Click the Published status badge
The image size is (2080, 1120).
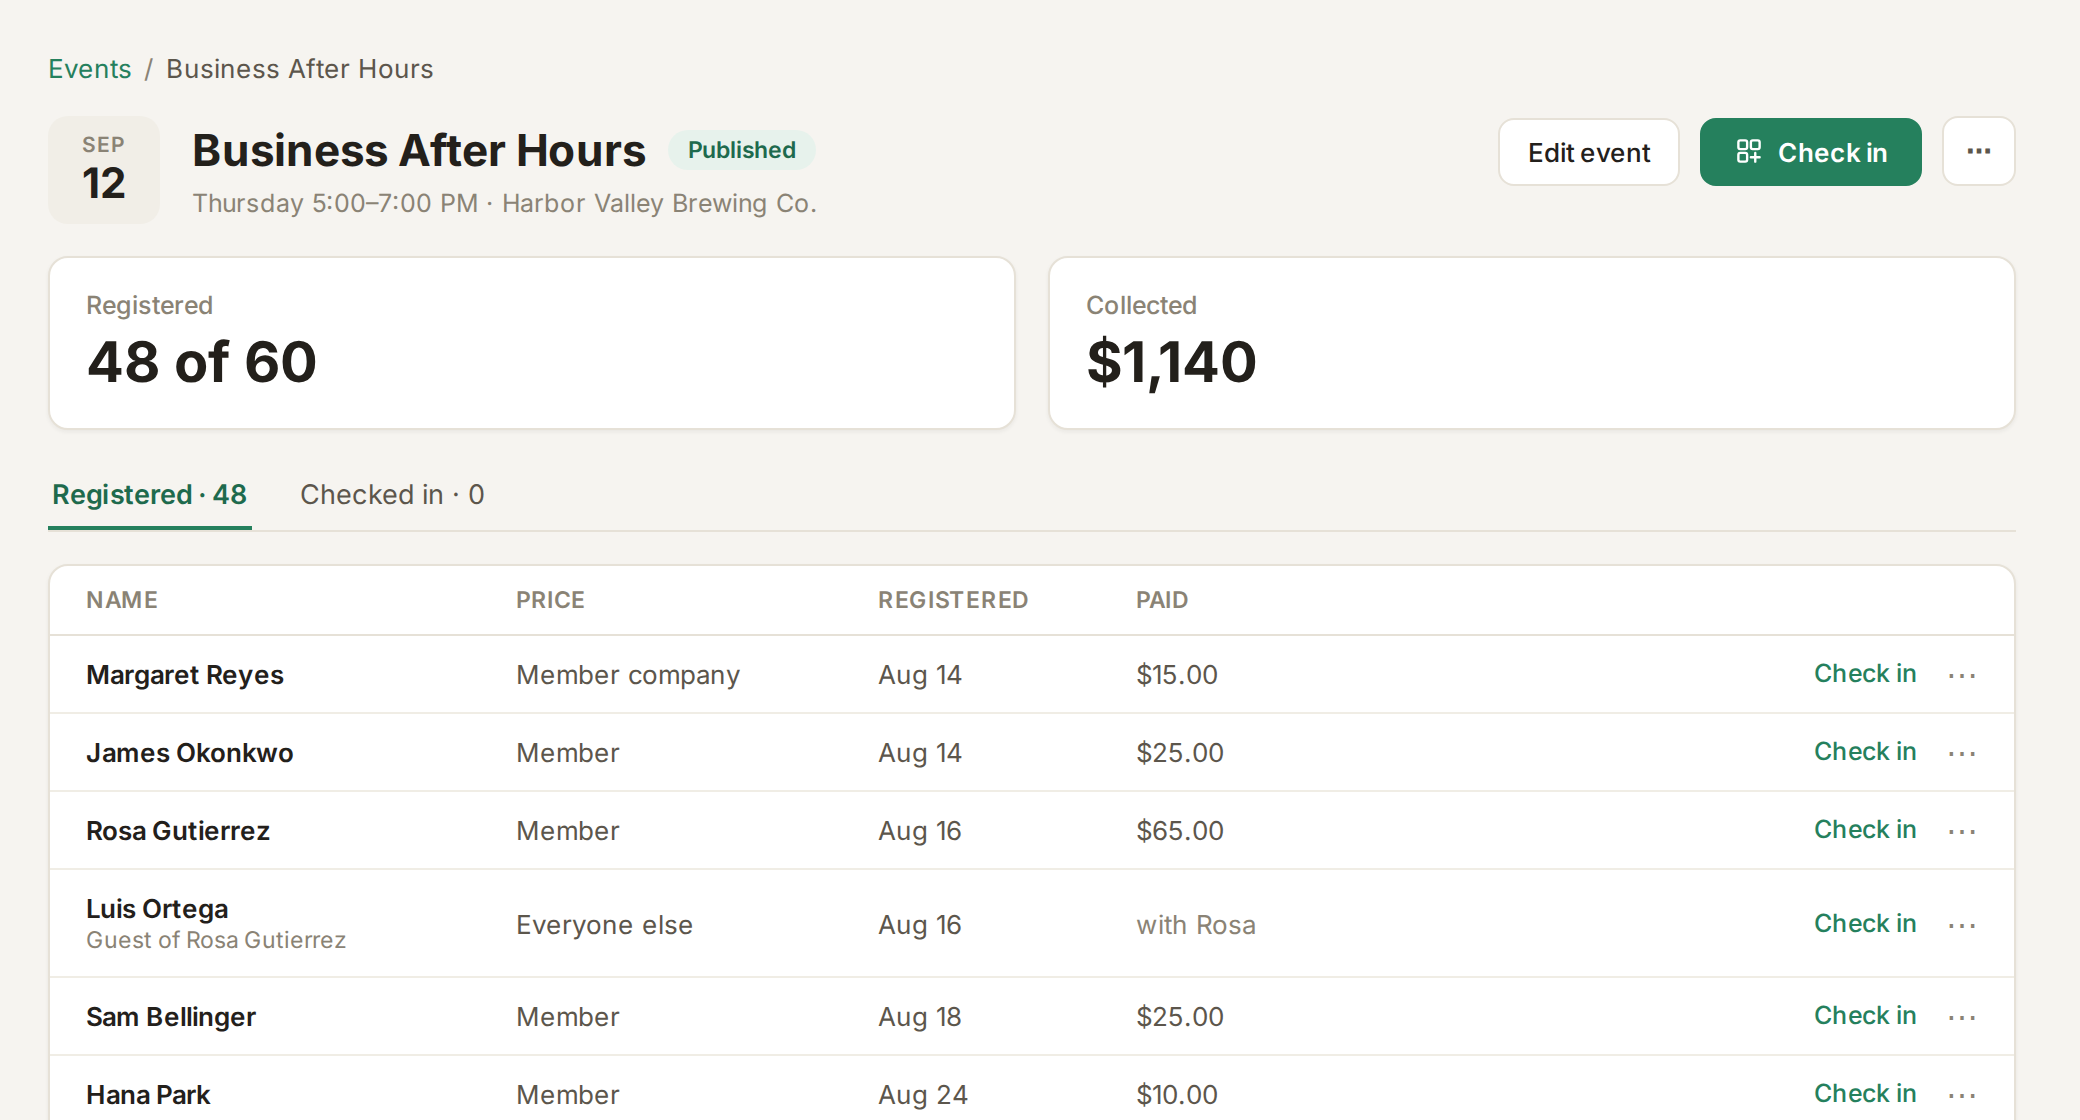pyautogui.click(x=742, y=150)
